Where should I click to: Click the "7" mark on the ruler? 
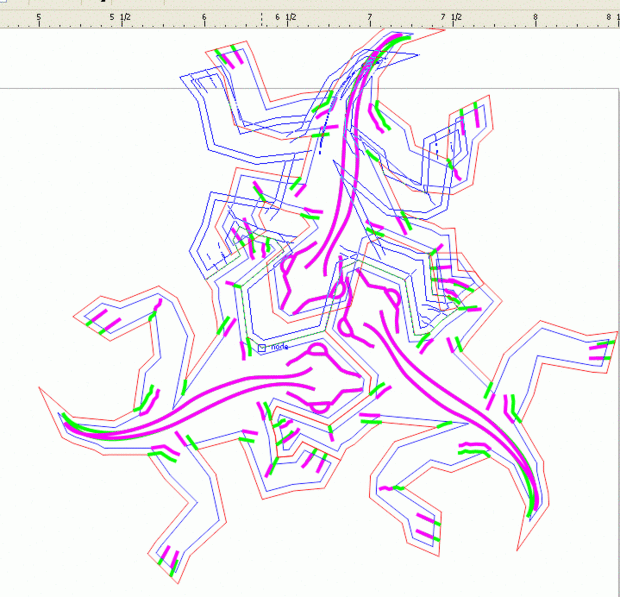(370, 17)
